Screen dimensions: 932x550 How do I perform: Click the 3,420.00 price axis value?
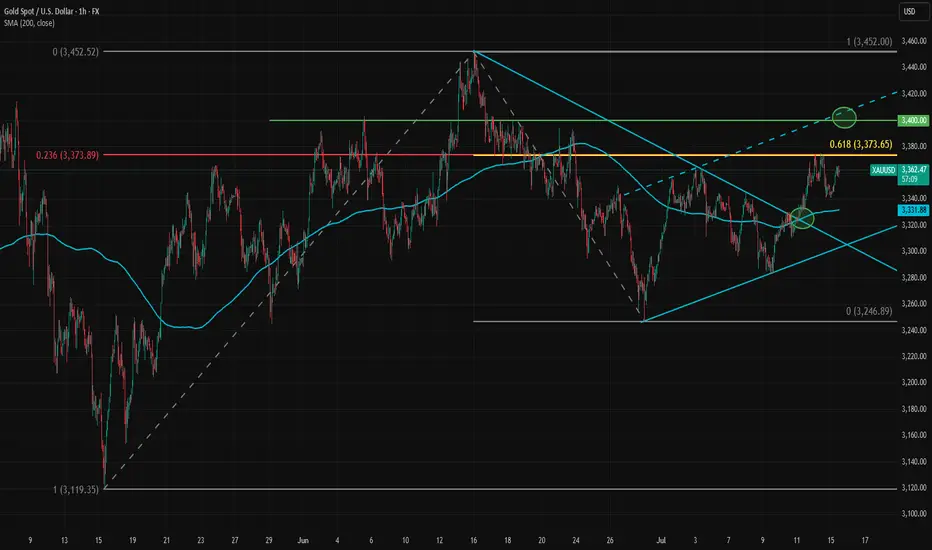click(914, 93)
